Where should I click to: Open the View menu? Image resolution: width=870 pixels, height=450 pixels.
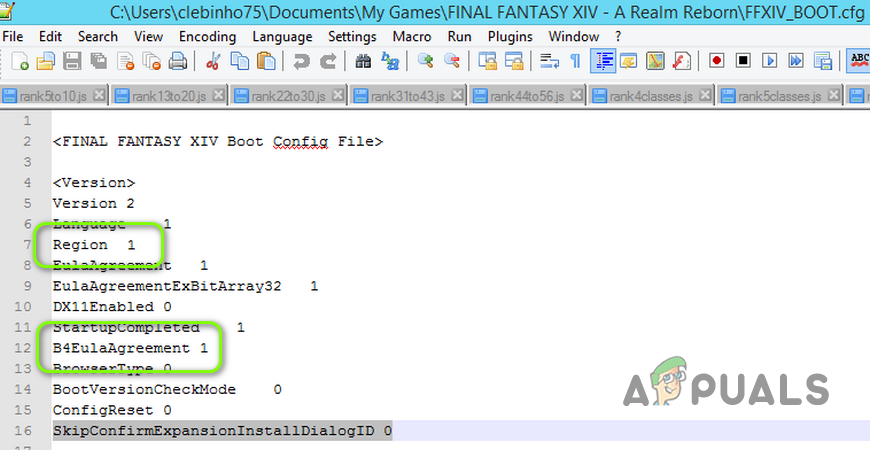(x=148, y=37)
